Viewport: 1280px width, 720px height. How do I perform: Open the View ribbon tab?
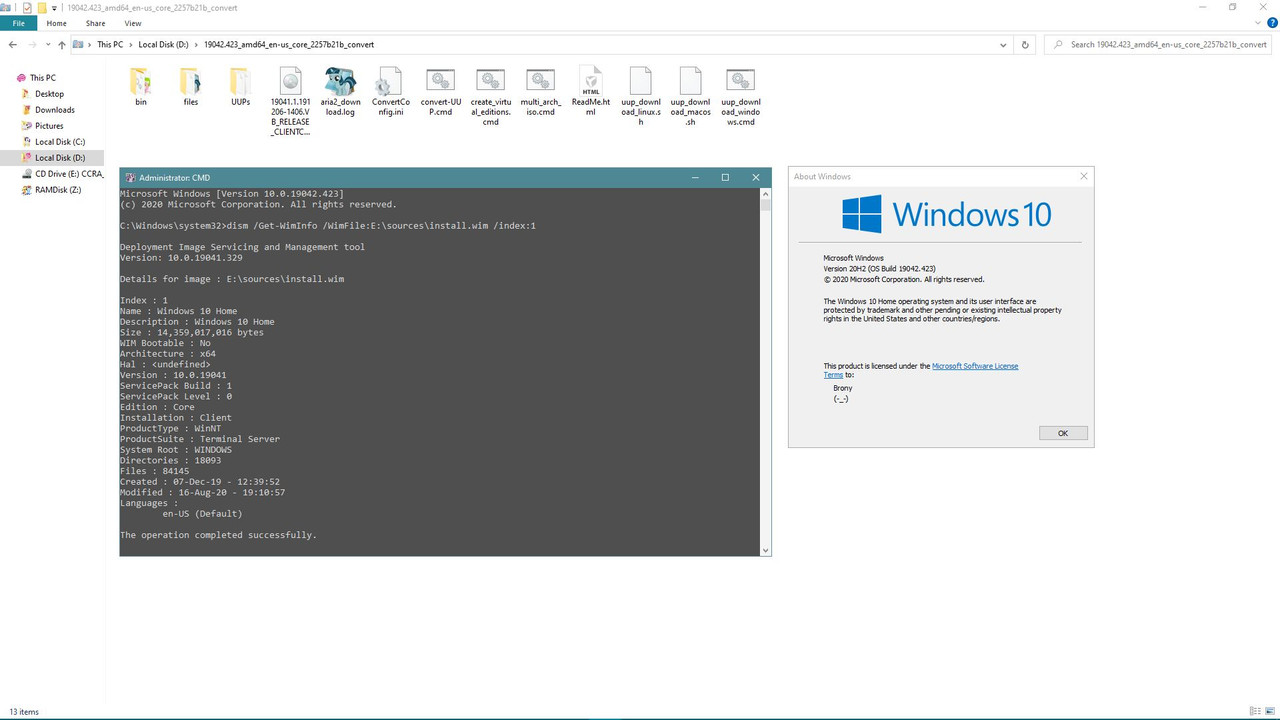133,23
